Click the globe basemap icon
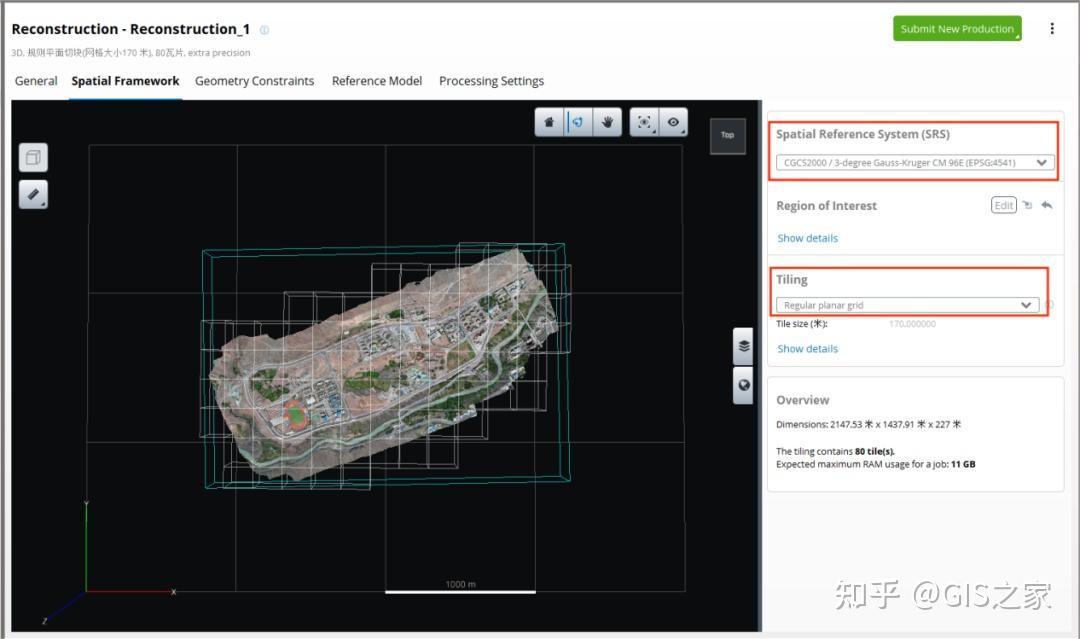 tap(743, 385)
